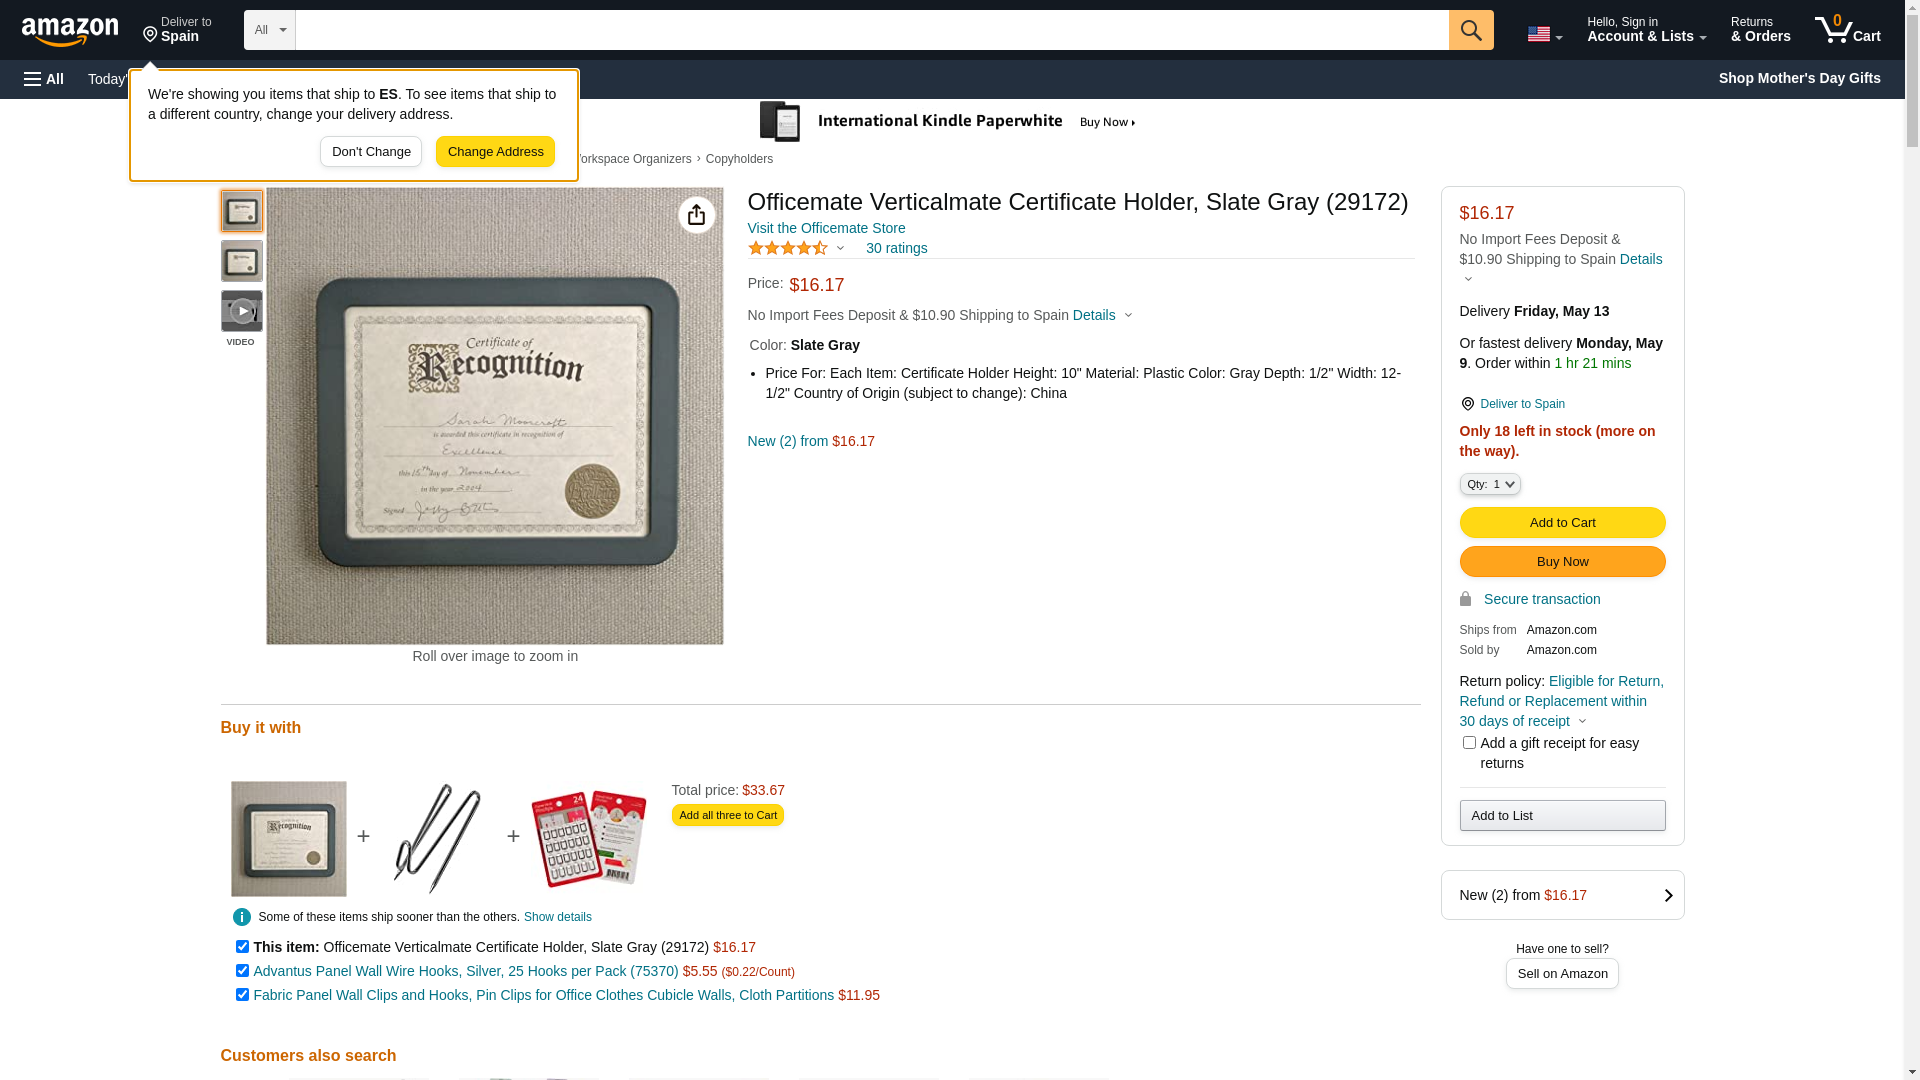Click the Add to Cart button
Image resolution: width=1920 pixels, height=1080 pixels.
click(x=1562, y=523)
